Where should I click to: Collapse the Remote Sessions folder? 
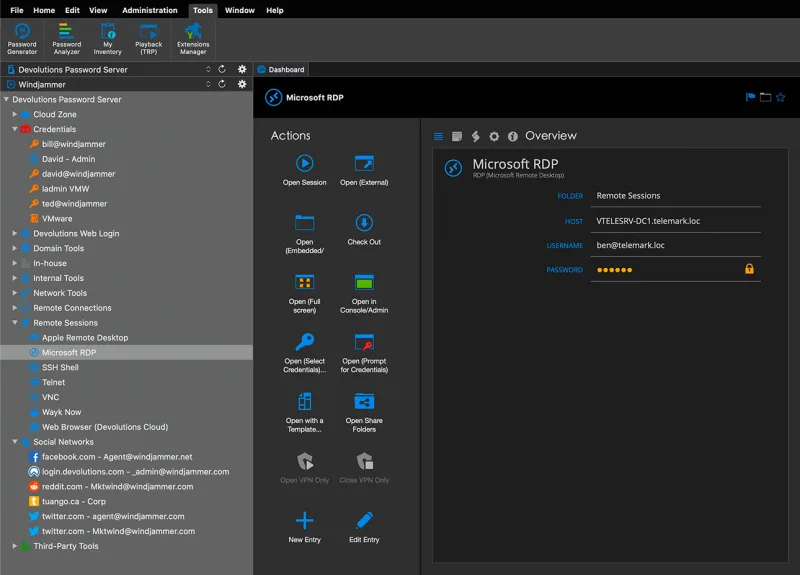(15, 322)
